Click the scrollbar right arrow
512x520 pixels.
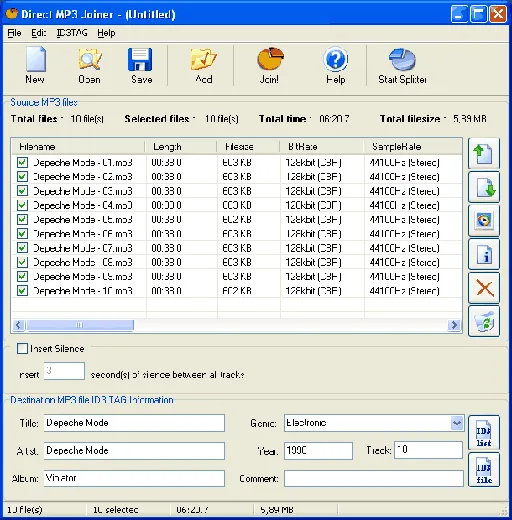click(x=454, y=325)
